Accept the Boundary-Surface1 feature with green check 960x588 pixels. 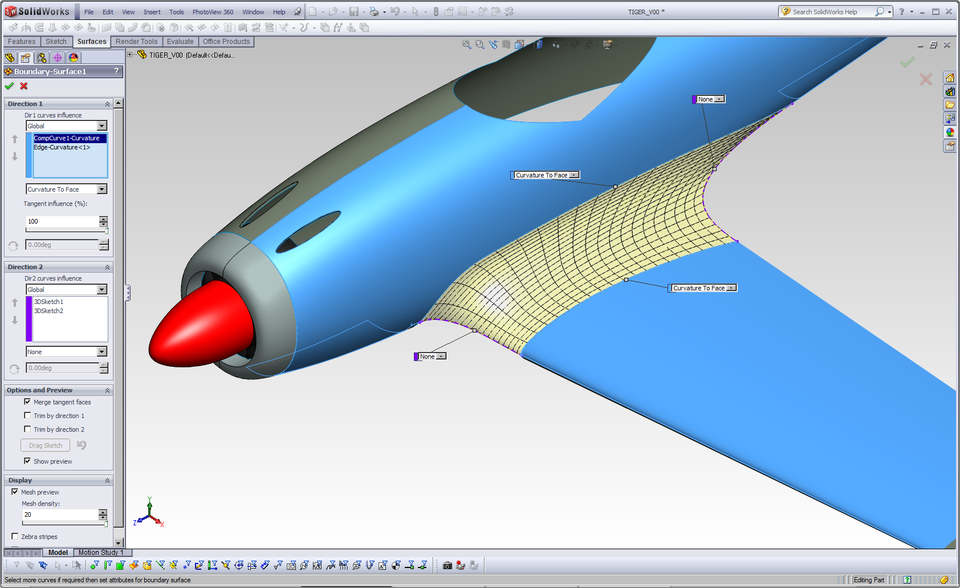(x=8, y=85)
